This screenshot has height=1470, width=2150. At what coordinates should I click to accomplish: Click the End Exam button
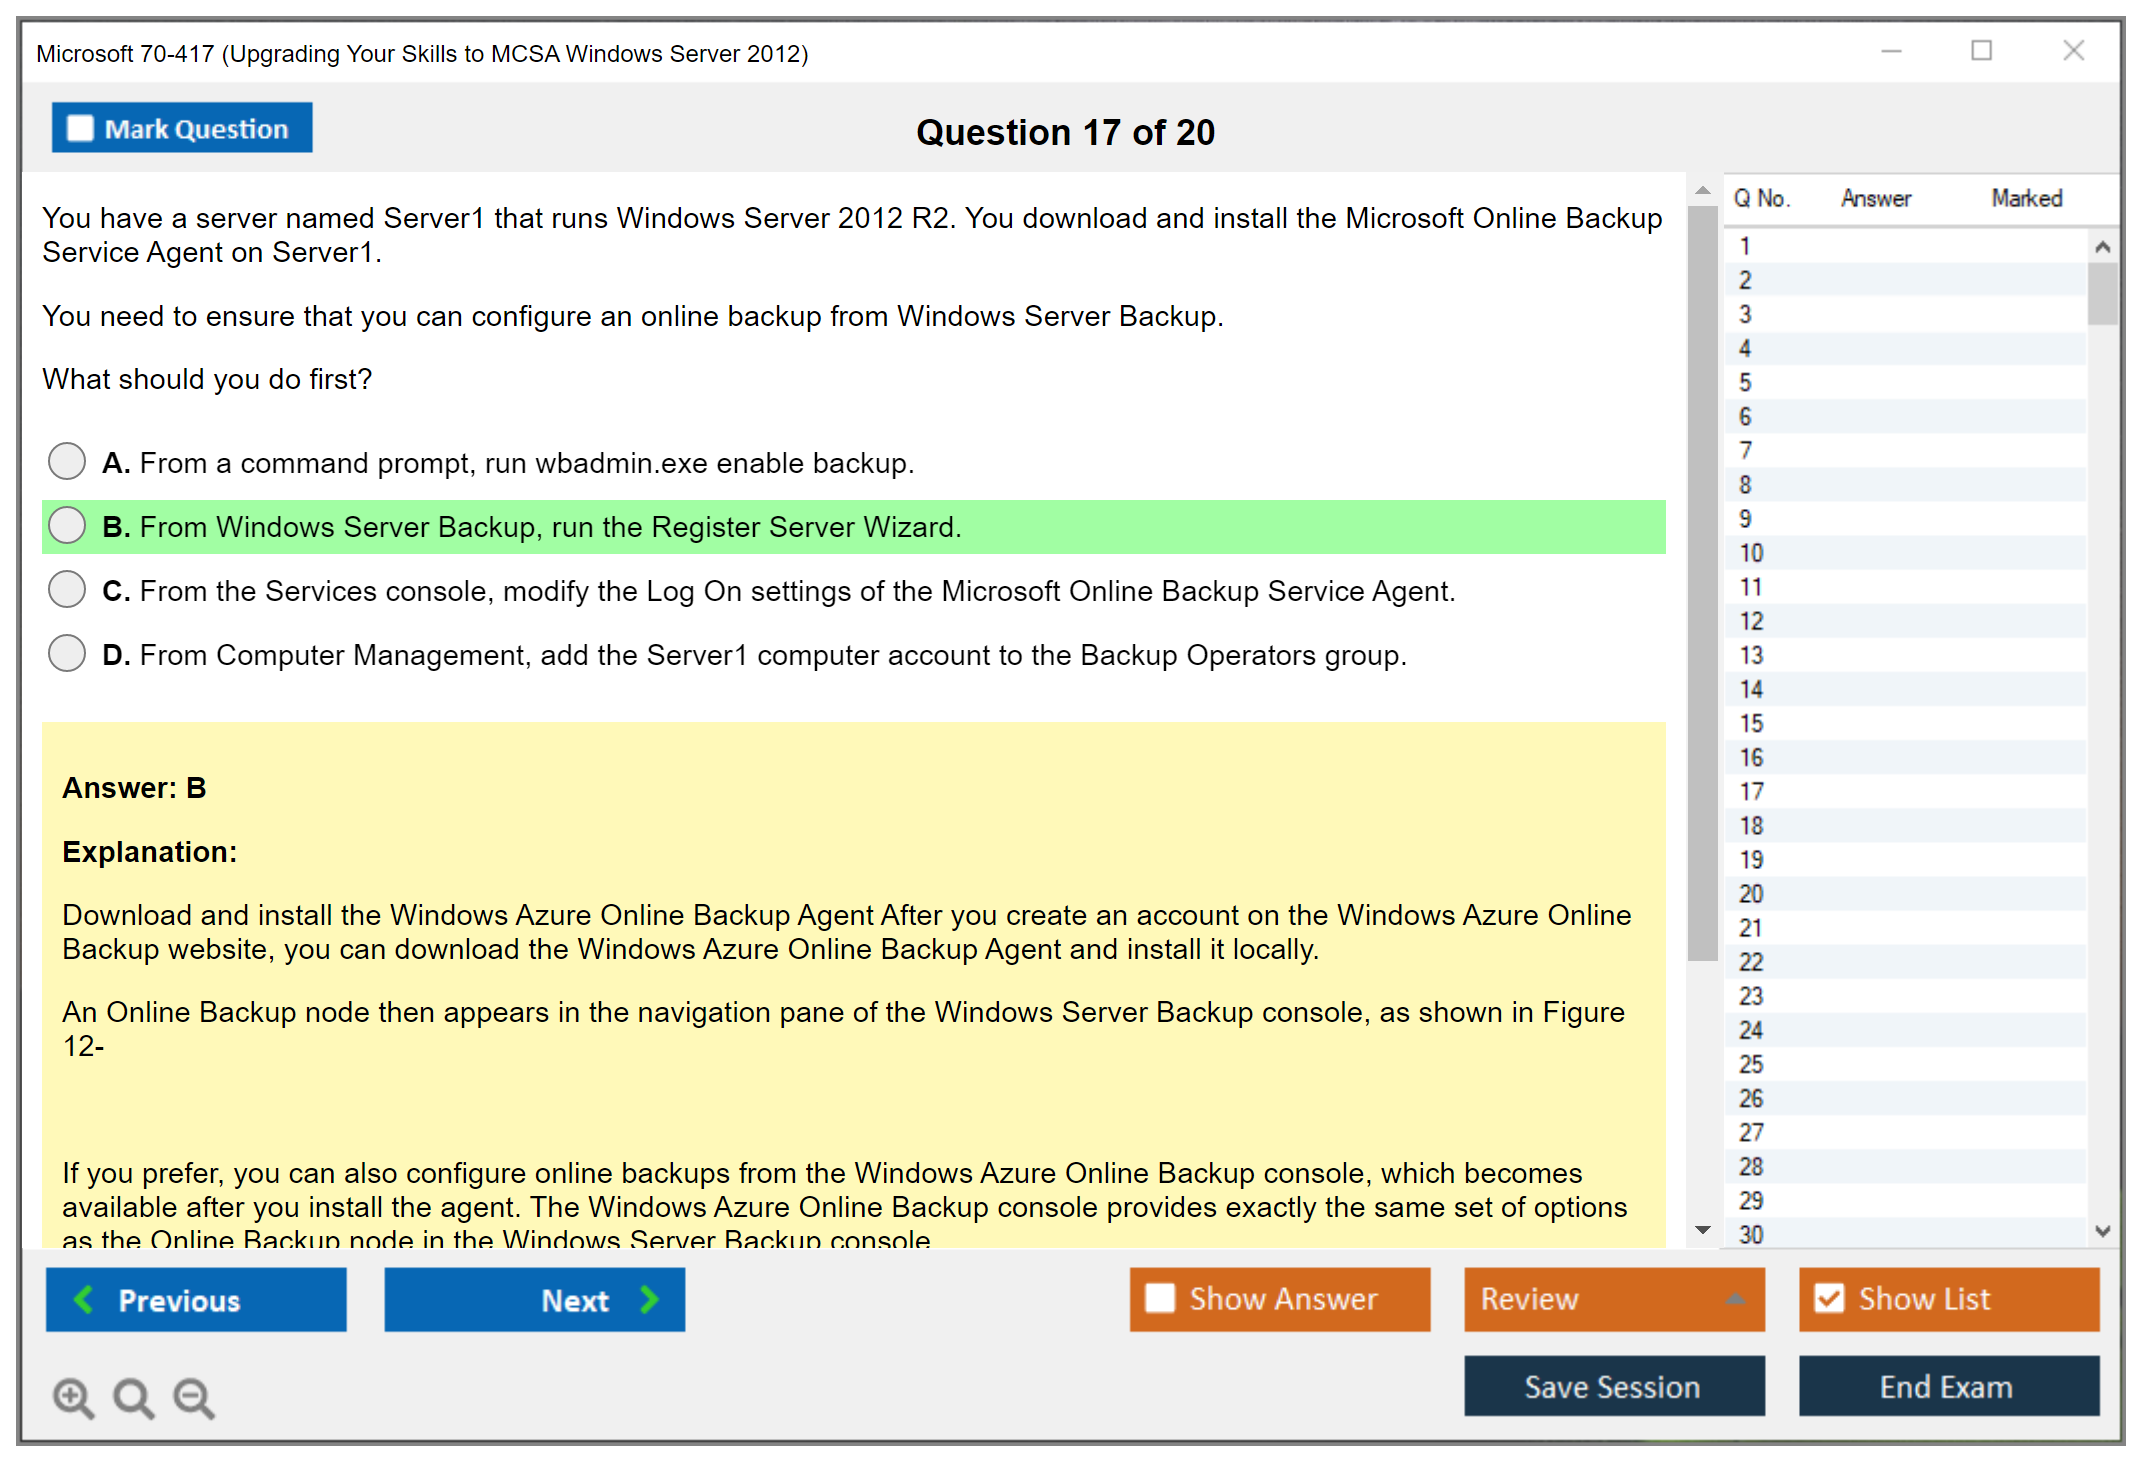click(1947, 1386)
